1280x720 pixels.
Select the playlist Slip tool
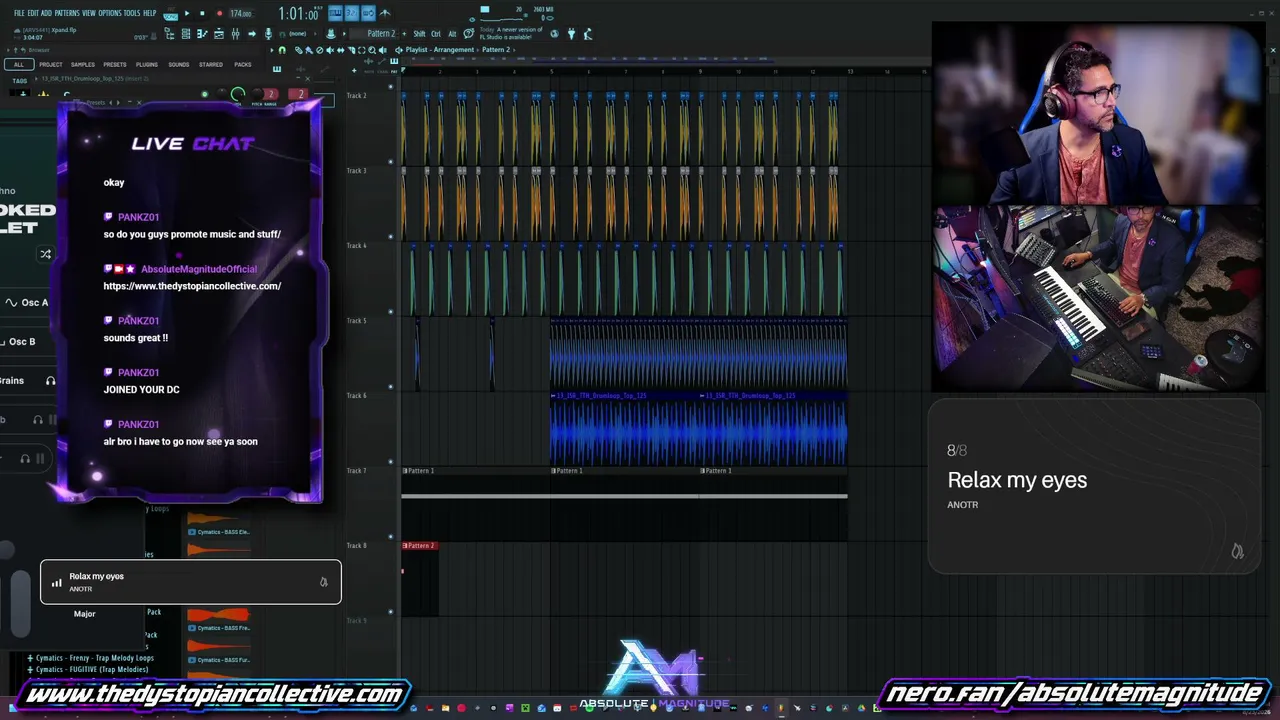341,50
